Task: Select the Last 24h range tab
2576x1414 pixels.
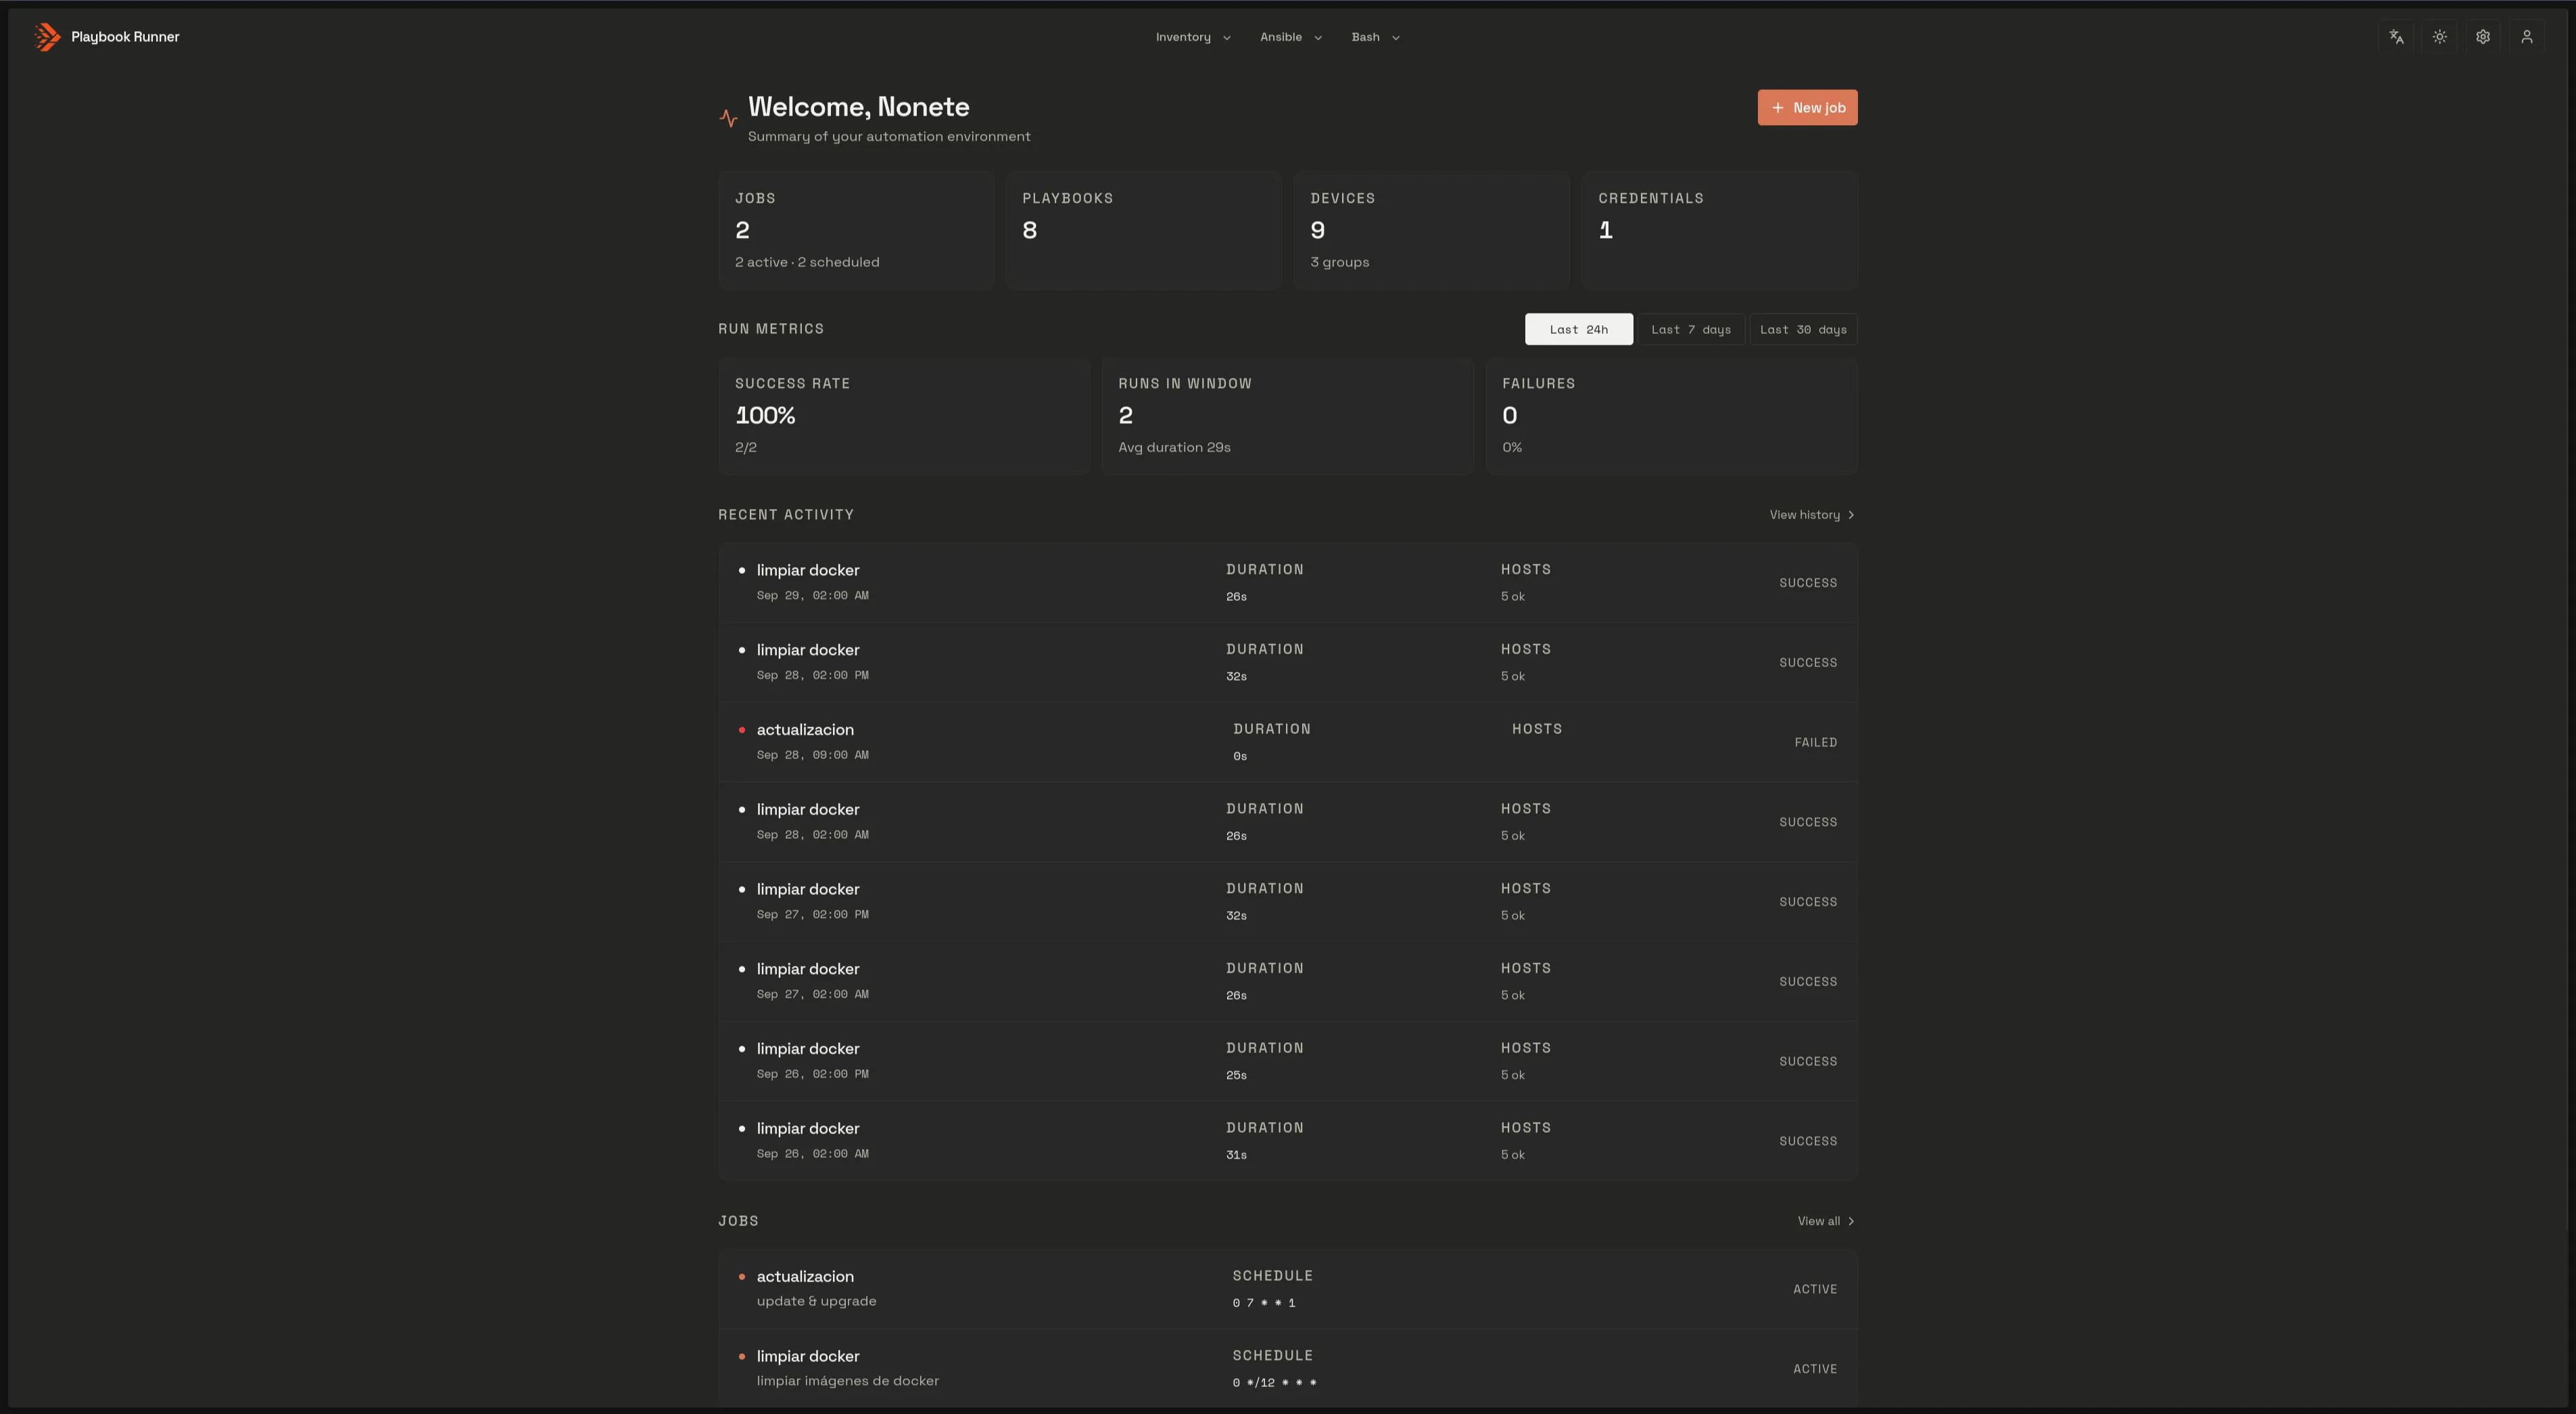Action: (x=1578, y=330)
